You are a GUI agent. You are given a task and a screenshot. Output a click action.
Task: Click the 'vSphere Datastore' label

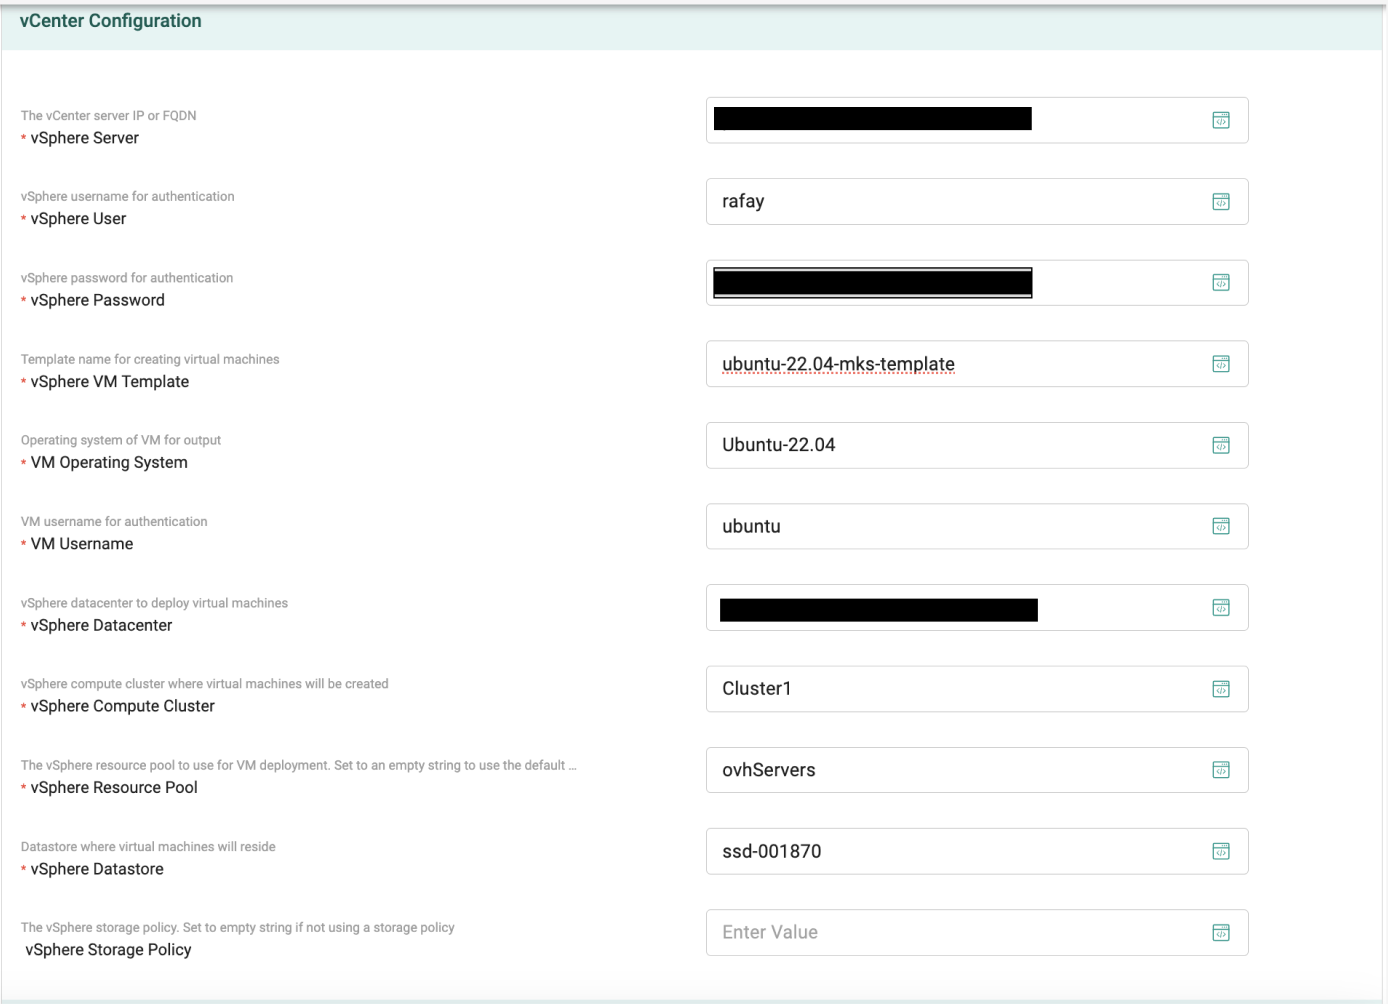(97, 869)
